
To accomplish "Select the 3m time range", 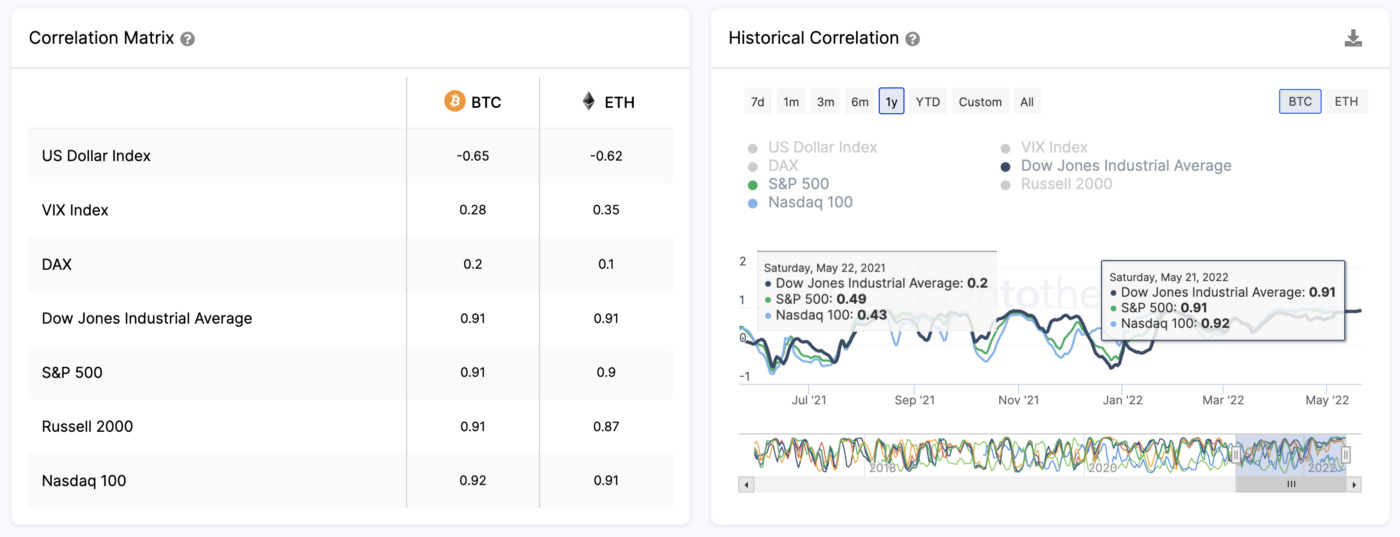I will point(826,101).
